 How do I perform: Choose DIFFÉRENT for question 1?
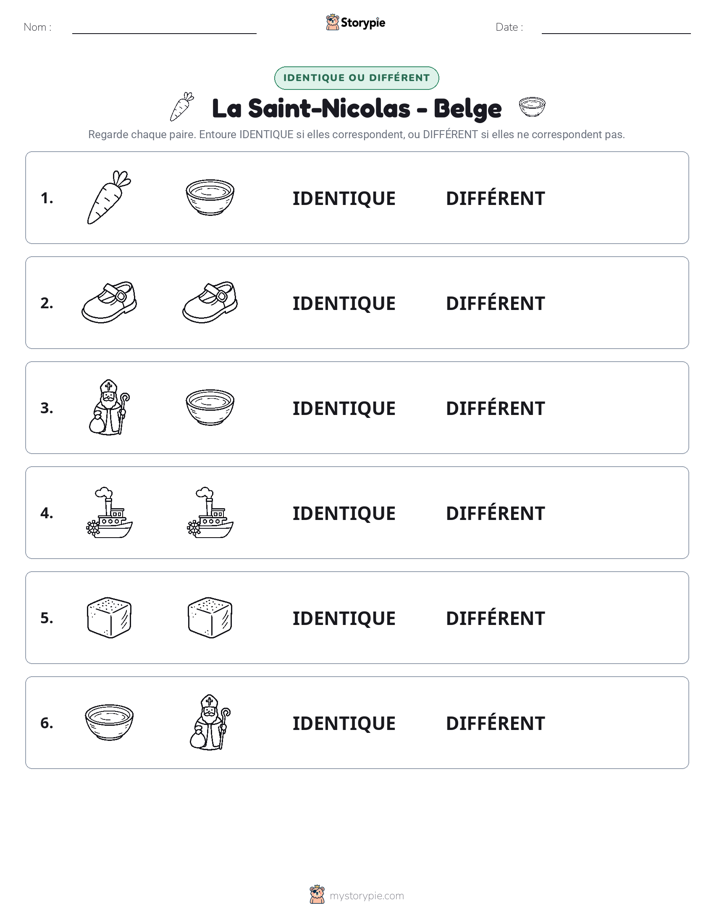pos(495,199)
